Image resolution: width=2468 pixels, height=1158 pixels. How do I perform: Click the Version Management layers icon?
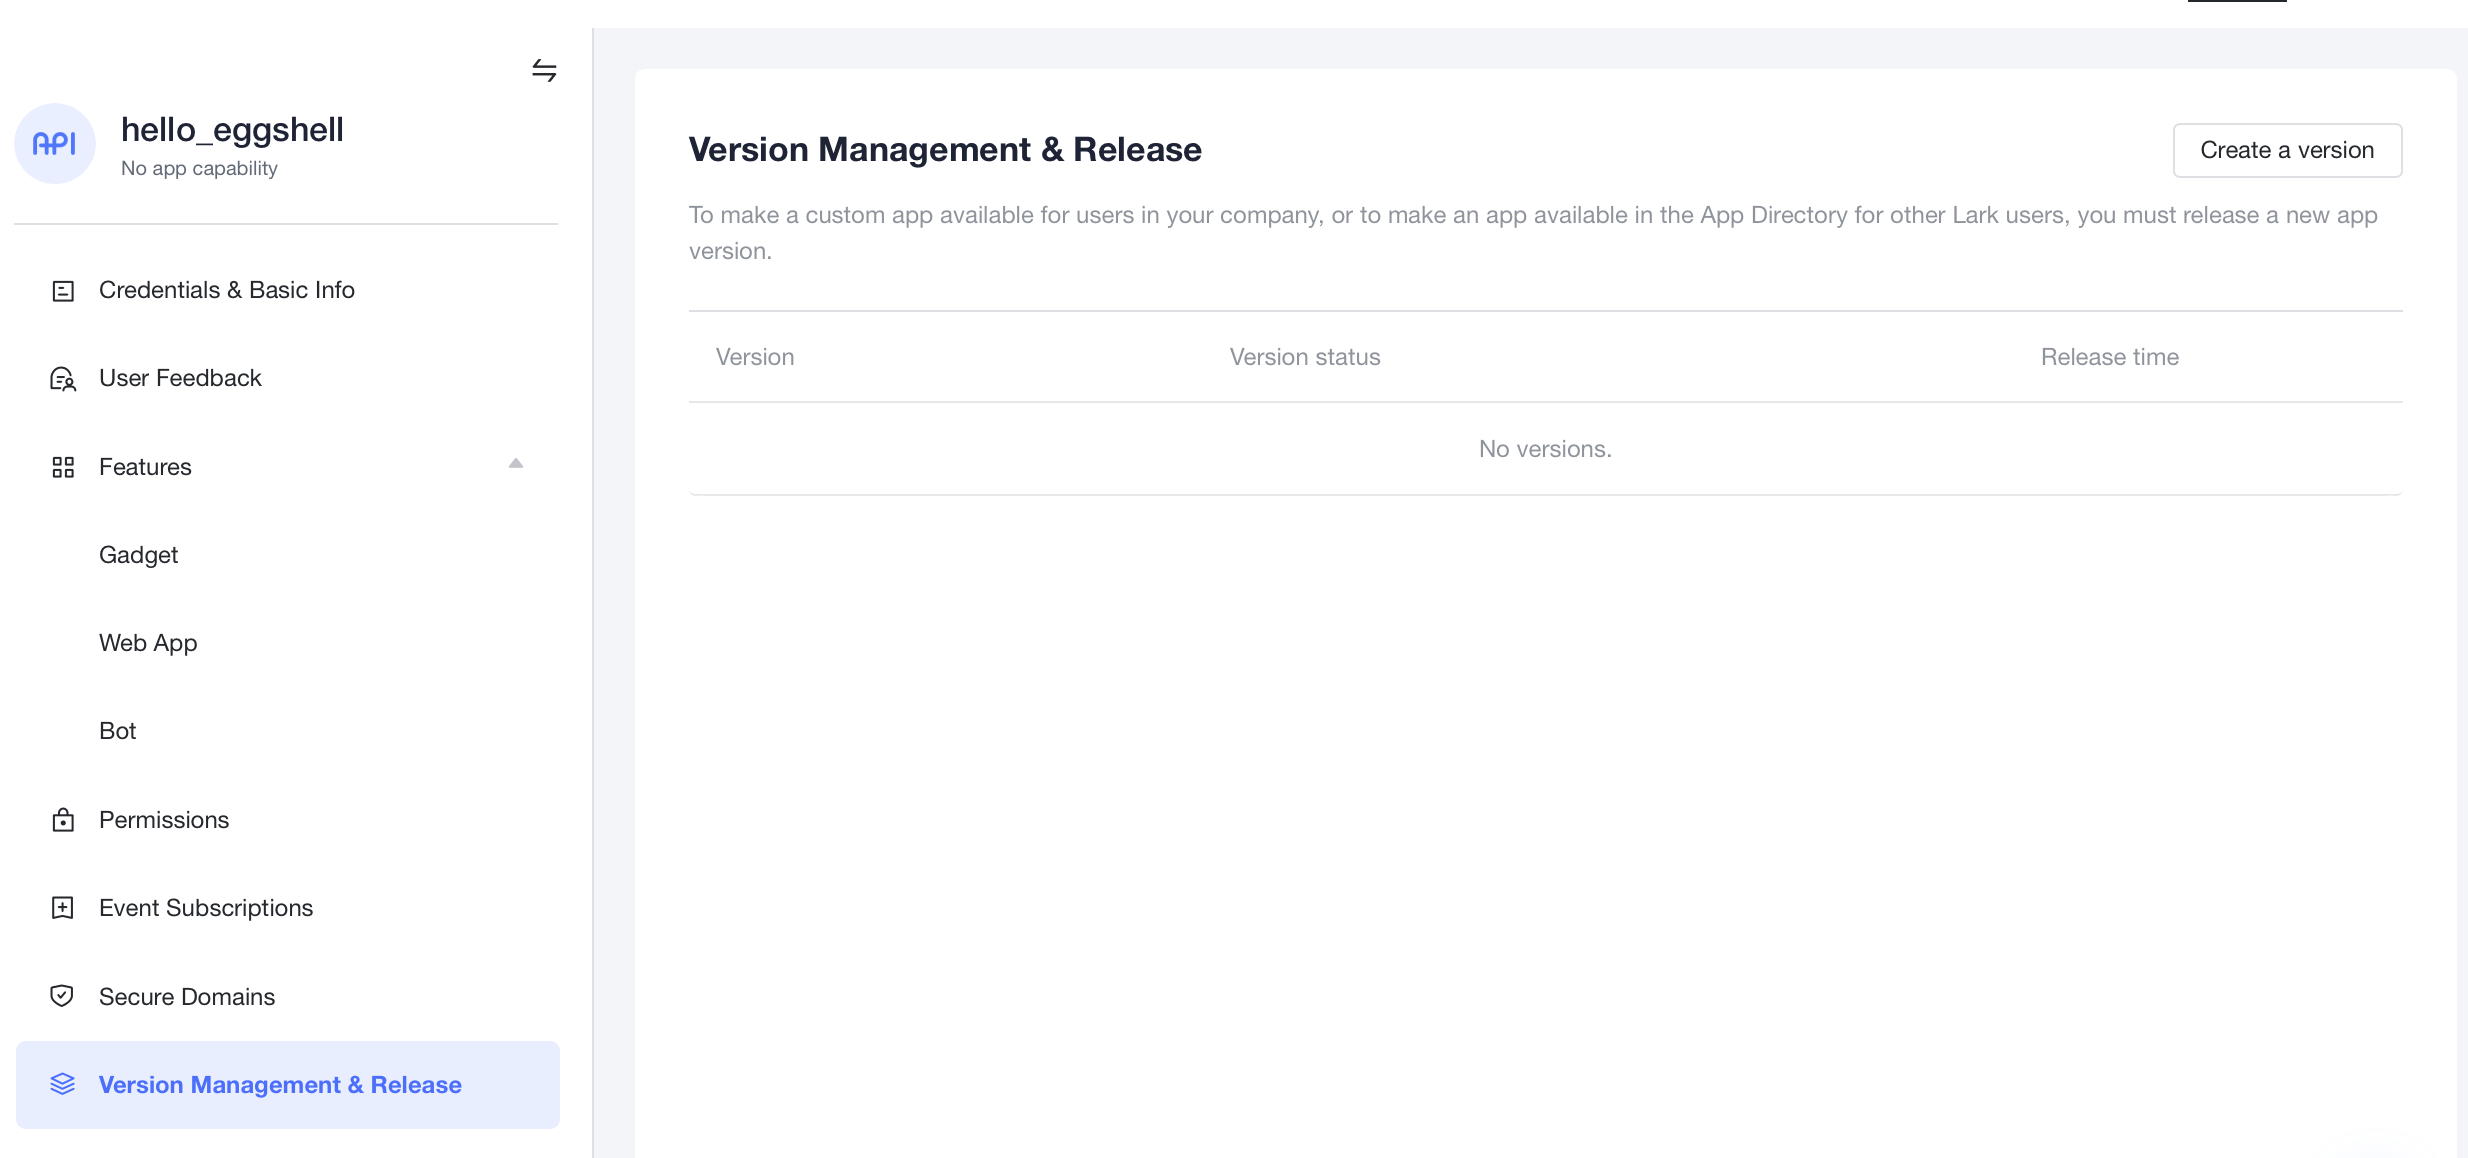coord(63,1085)
